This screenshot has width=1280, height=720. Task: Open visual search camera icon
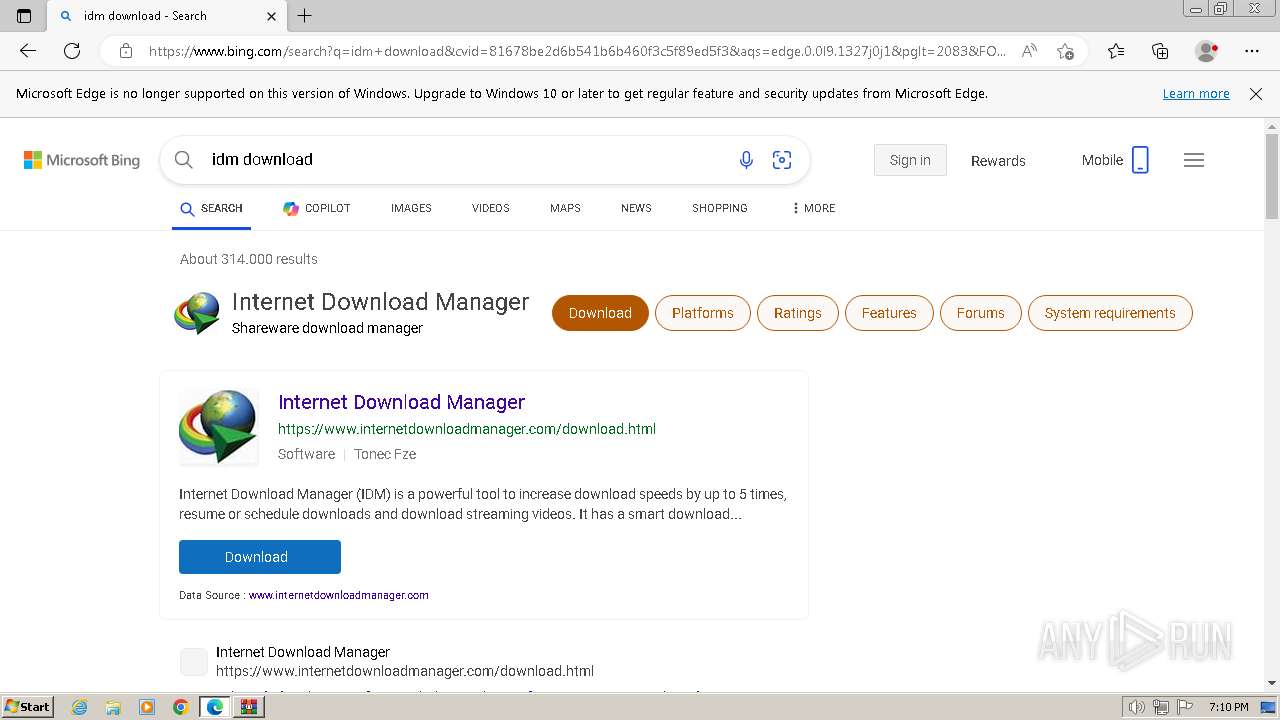pyautogui.click(x=782, y=160)
